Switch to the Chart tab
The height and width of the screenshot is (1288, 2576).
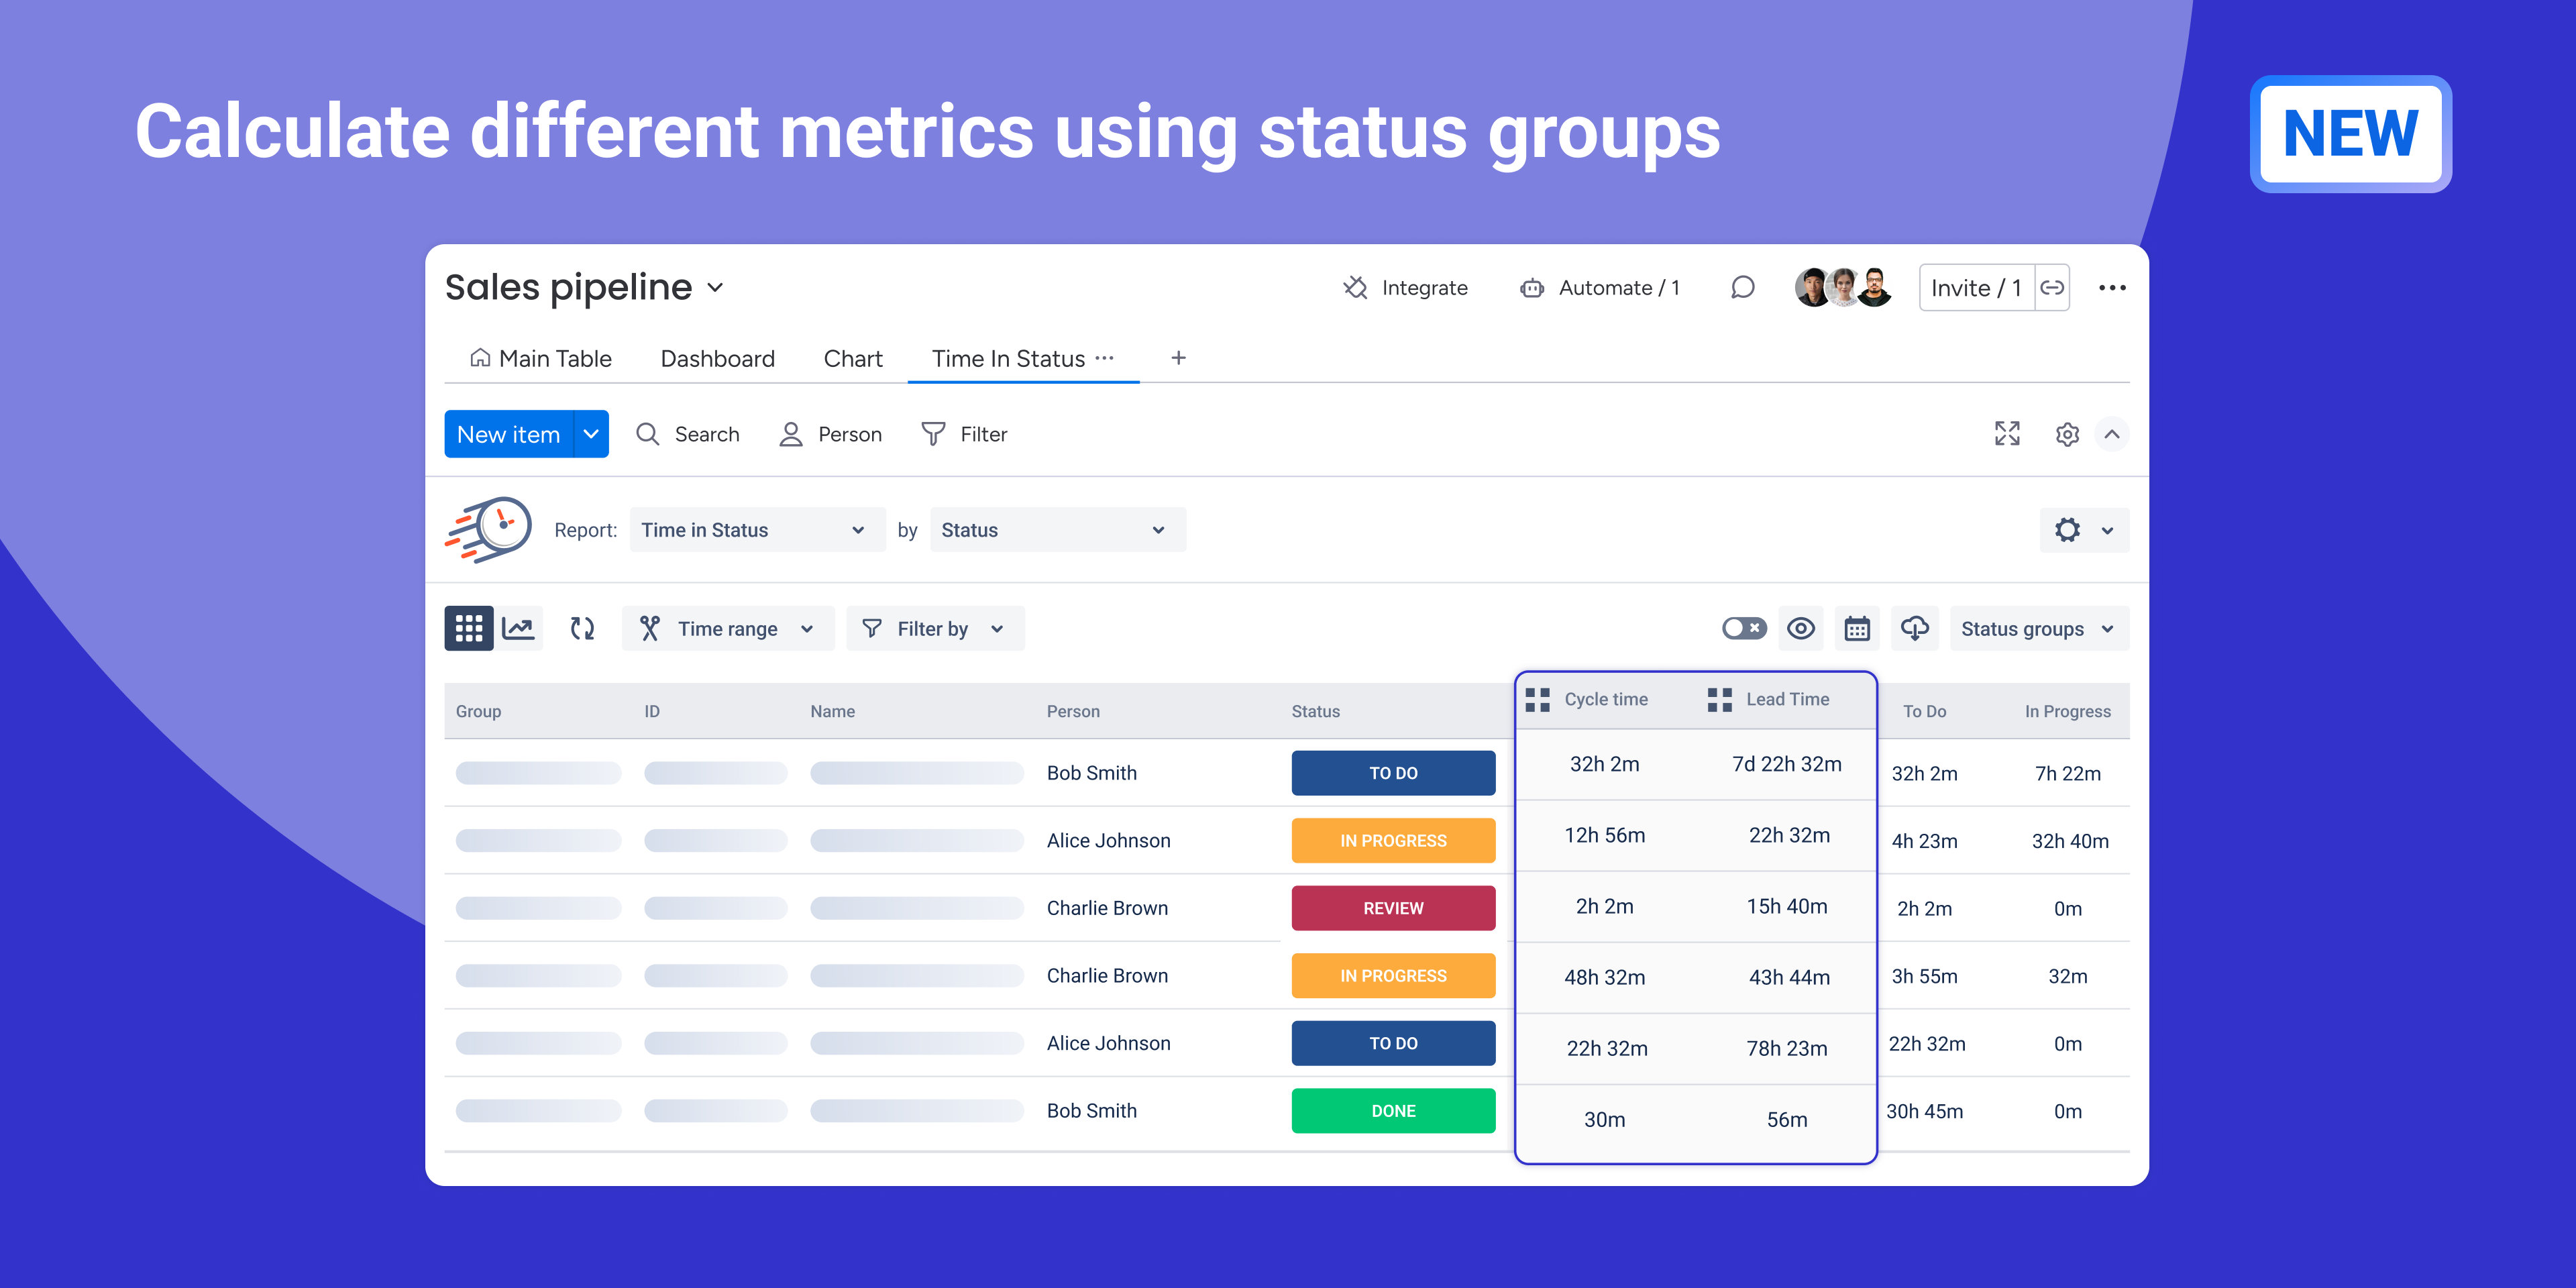(x=852, y=358)
